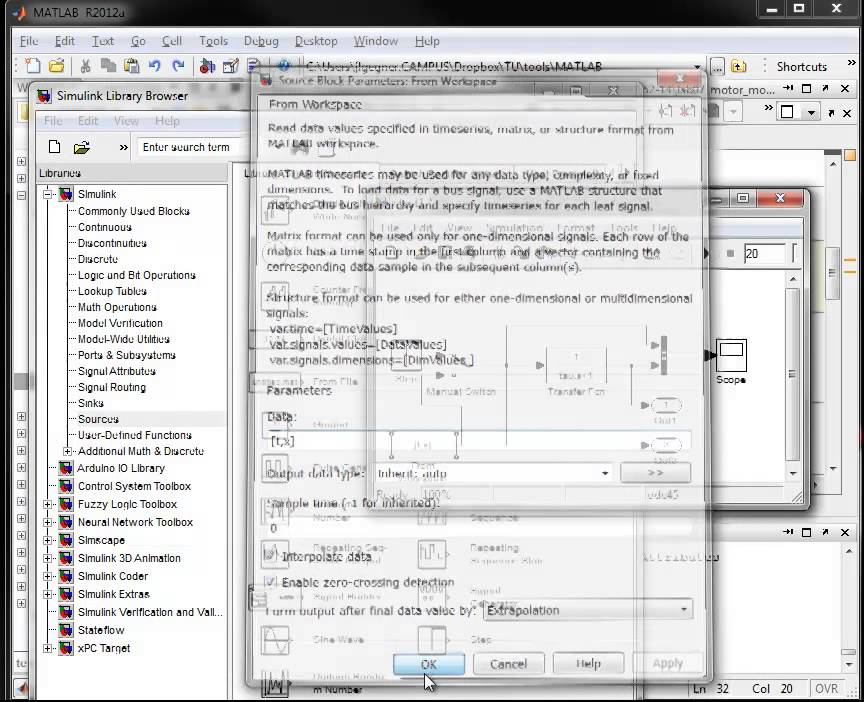Click the model window vertical scrollbar
The width and height of the screenshot is (864, 702).
[x=792, y=375]
